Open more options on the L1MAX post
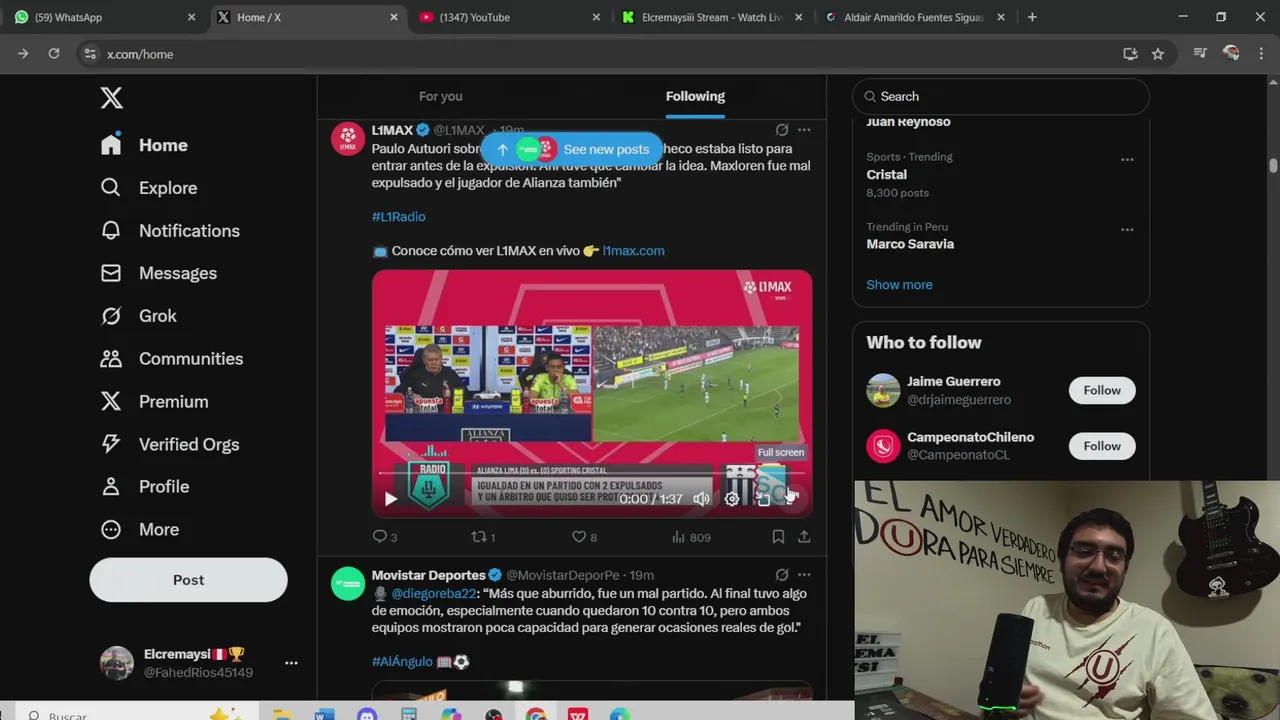 [804, 130]
